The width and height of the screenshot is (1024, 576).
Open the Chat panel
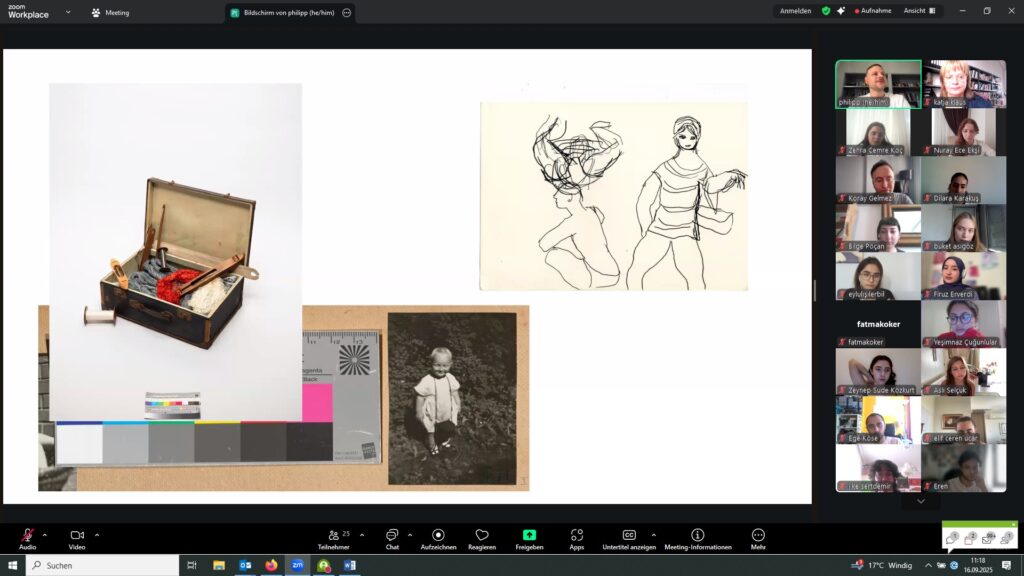[392, 536]
